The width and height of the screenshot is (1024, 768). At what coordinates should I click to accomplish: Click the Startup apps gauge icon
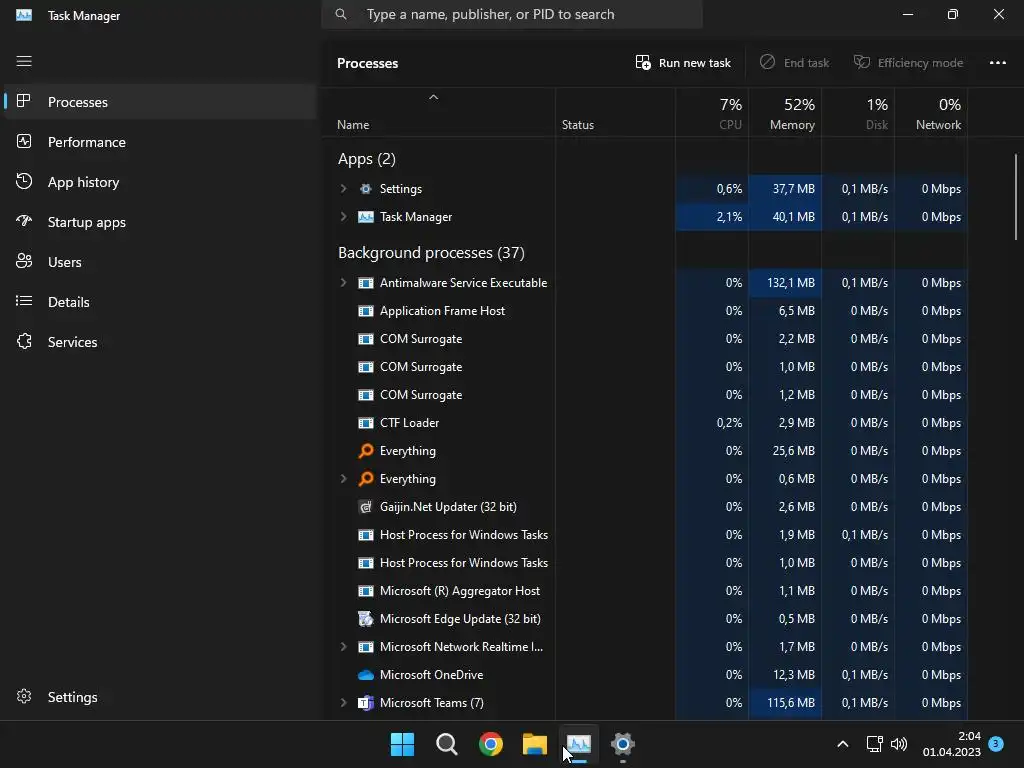(24, 221)
